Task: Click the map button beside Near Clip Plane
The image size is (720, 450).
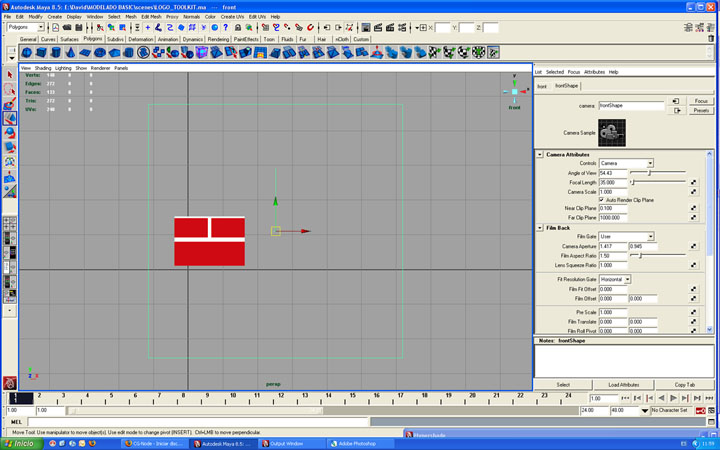Action: coord(693,208)
